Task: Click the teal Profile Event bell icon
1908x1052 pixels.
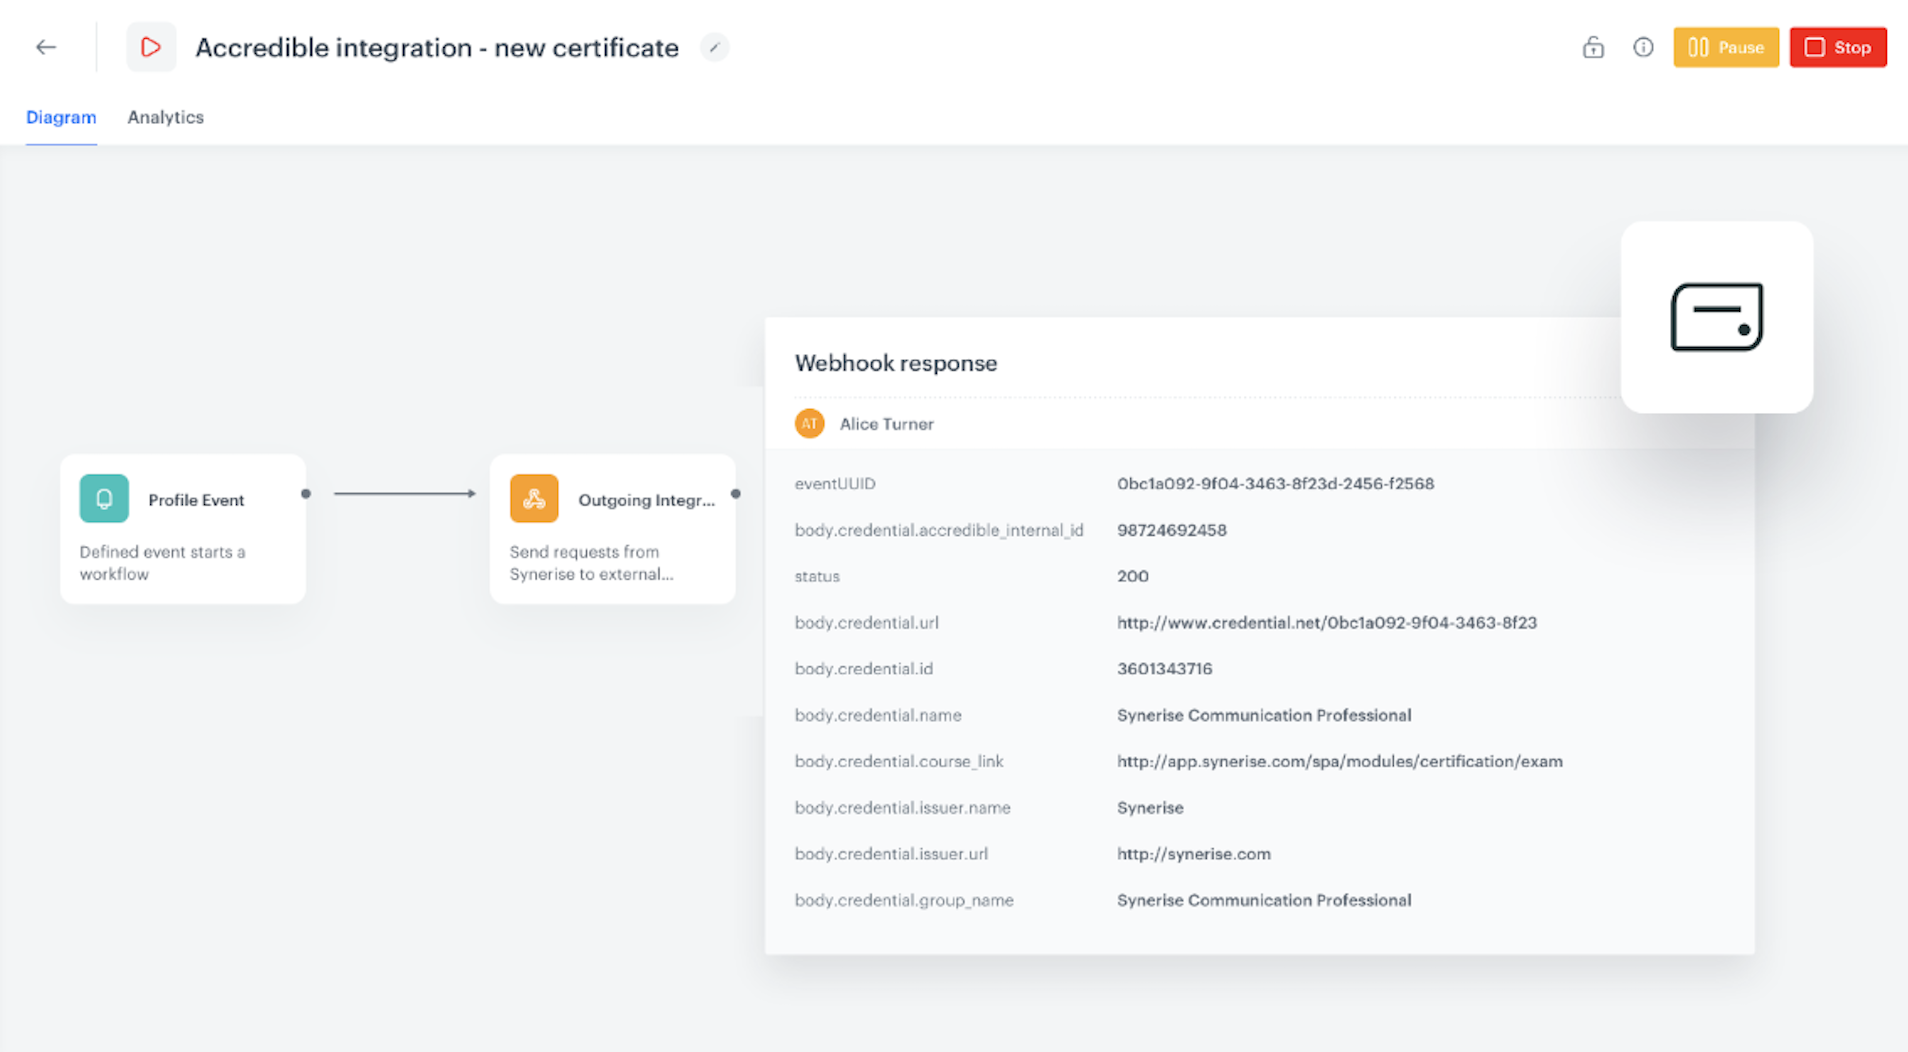Action: pos(104,498)
